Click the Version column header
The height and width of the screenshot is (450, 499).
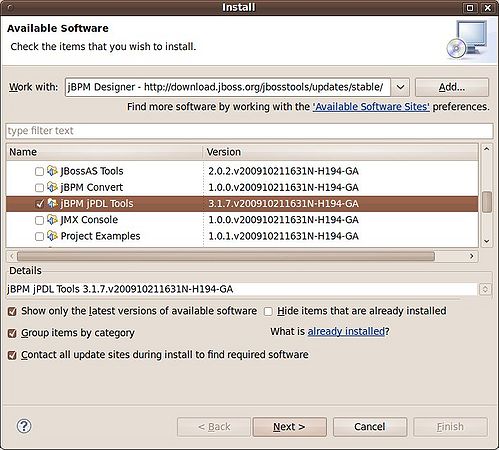(x=341, y=152)
